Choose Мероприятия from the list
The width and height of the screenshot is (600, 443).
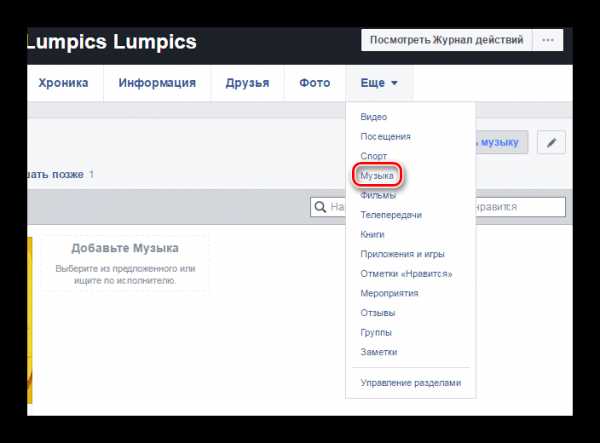389,293
